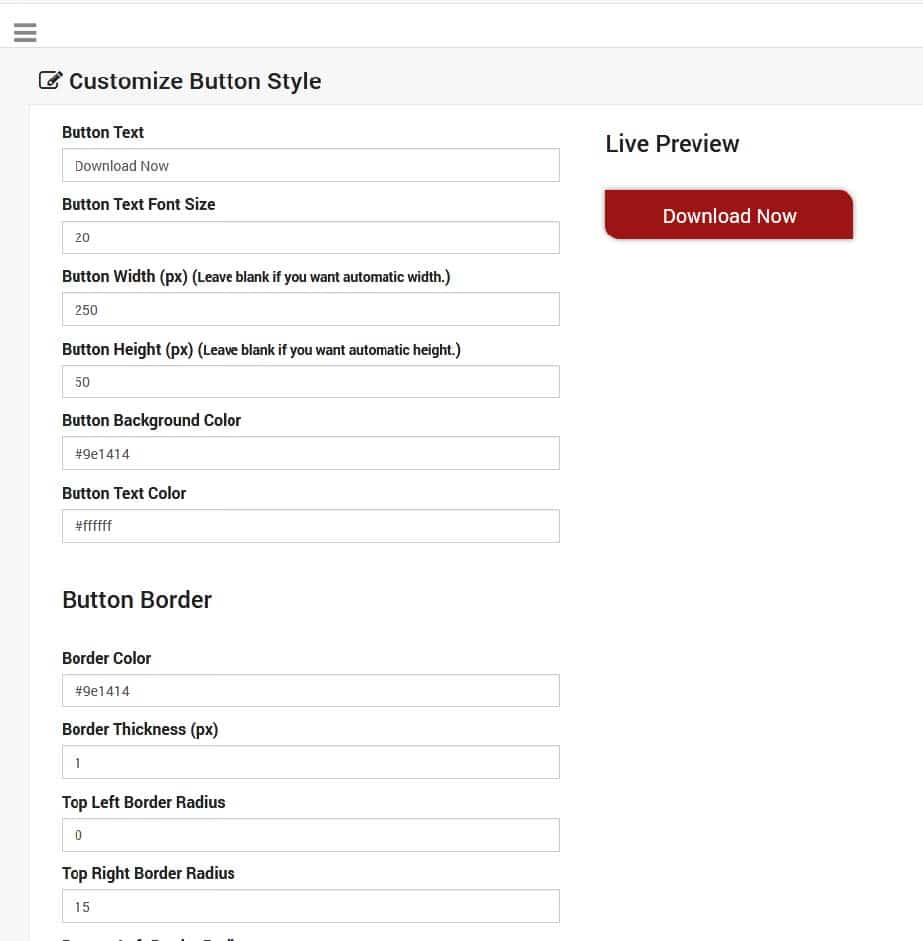
Task: Click the Button Background Color label
Action: [x=151, y=420]
